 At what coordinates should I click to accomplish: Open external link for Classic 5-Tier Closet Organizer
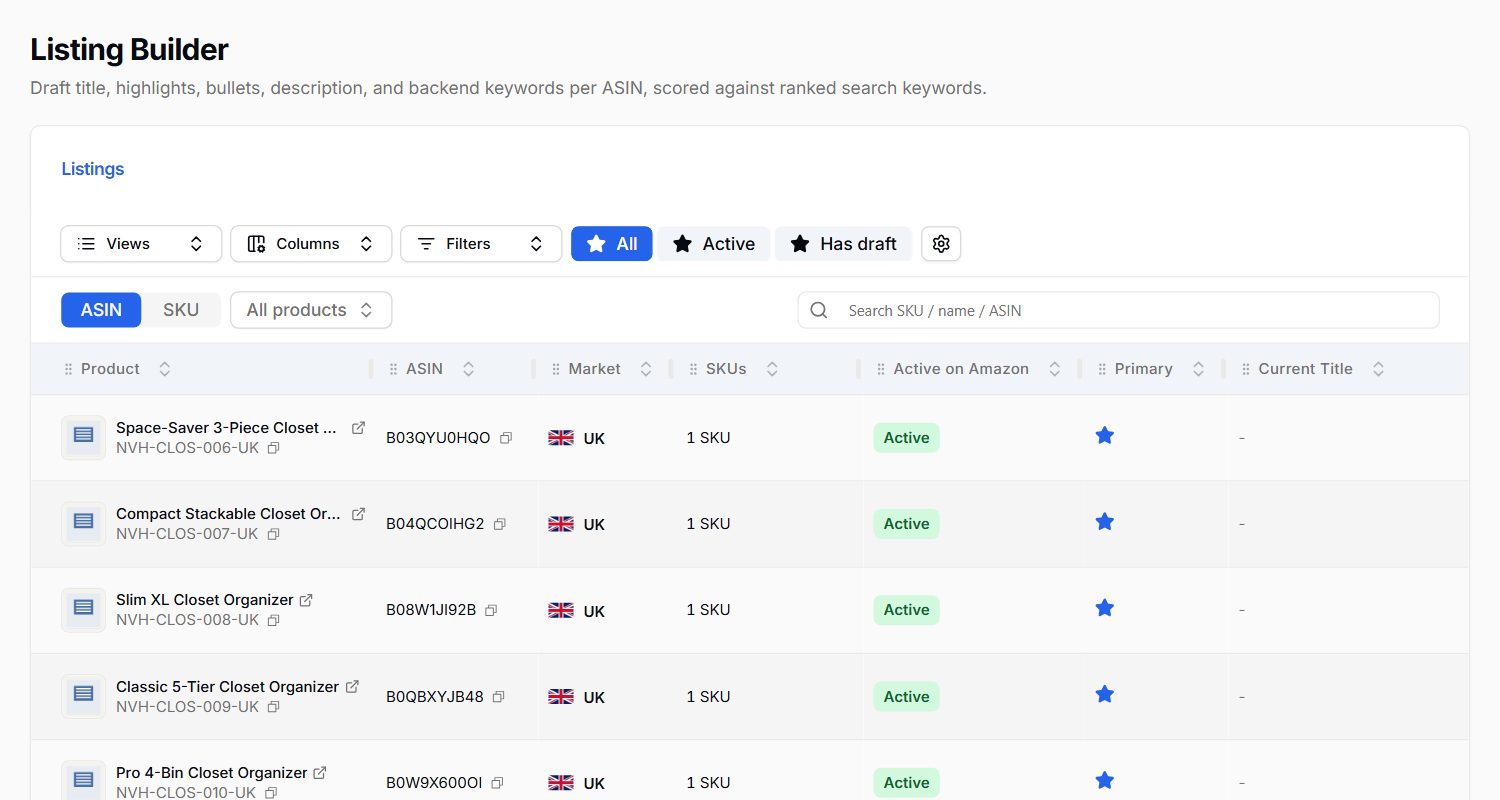coord(352,687)
